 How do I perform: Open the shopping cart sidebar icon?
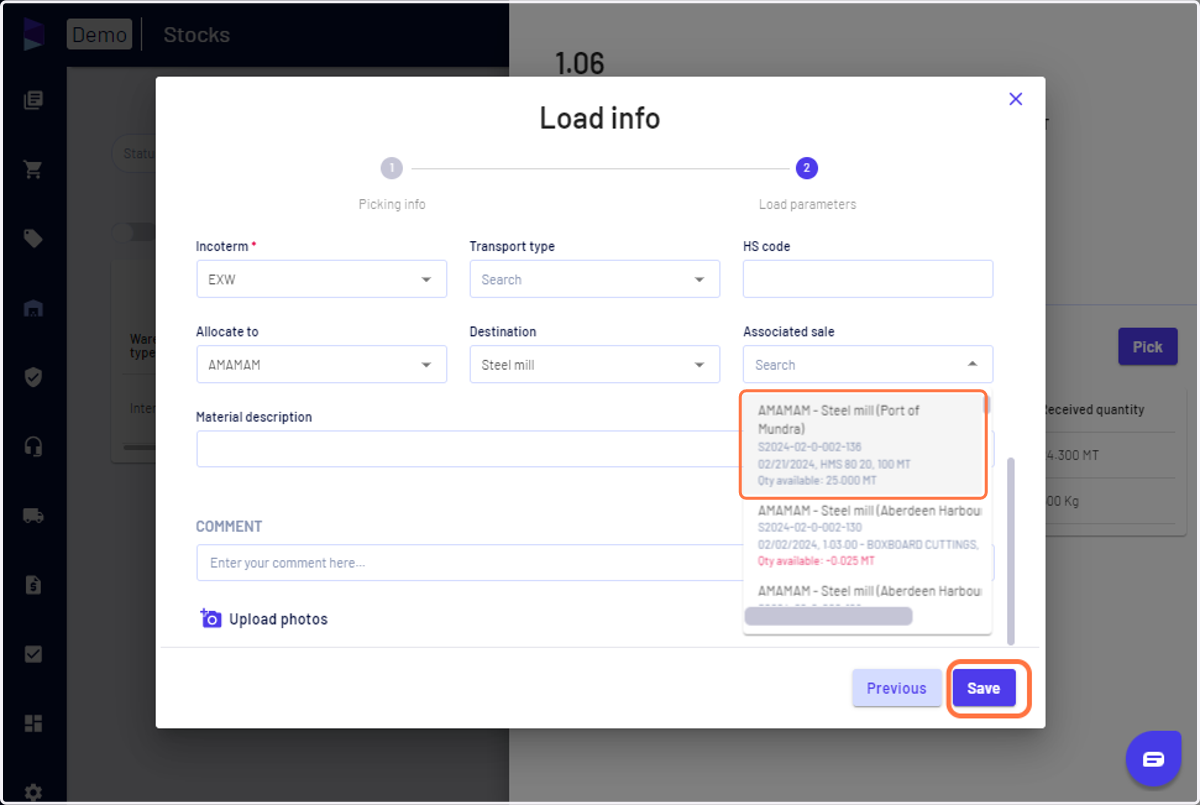33,169
